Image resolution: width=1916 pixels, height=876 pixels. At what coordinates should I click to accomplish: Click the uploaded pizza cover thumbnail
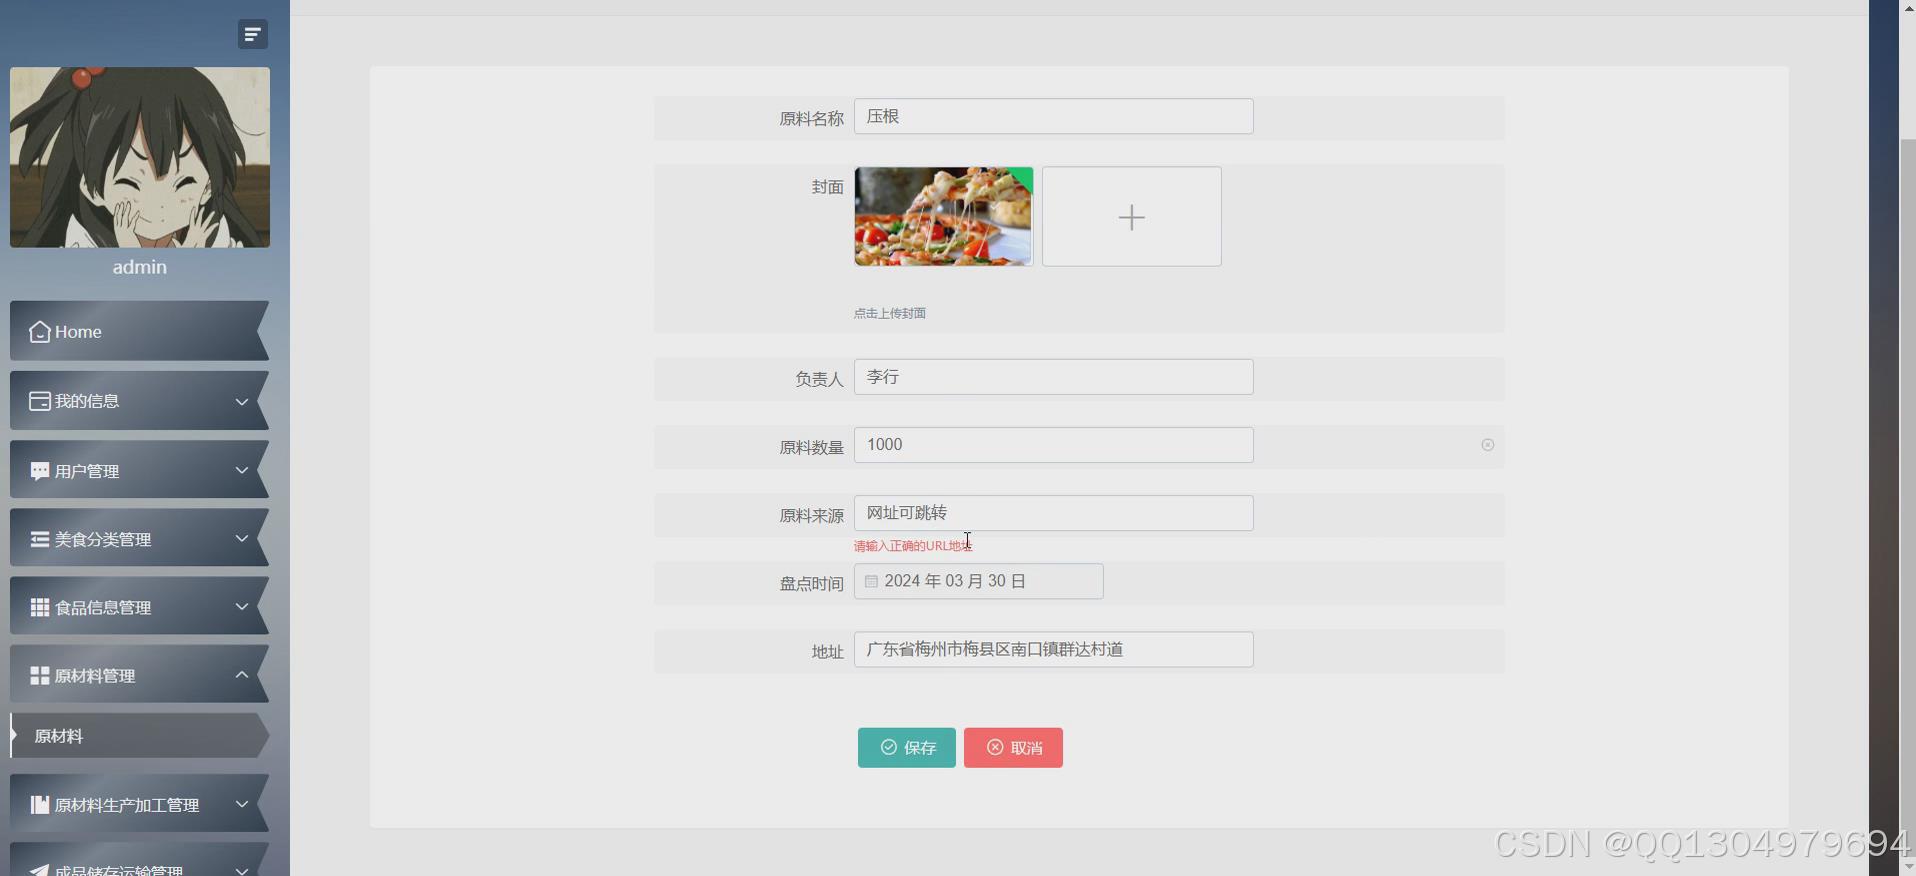943,216
